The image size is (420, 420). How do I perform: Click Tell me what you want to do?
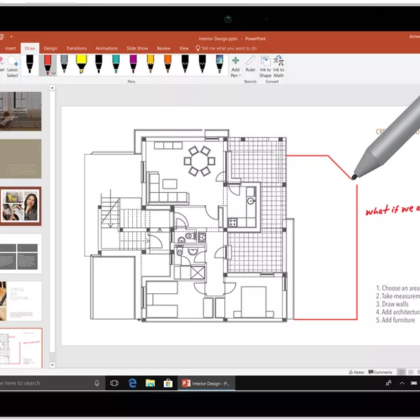226,48
